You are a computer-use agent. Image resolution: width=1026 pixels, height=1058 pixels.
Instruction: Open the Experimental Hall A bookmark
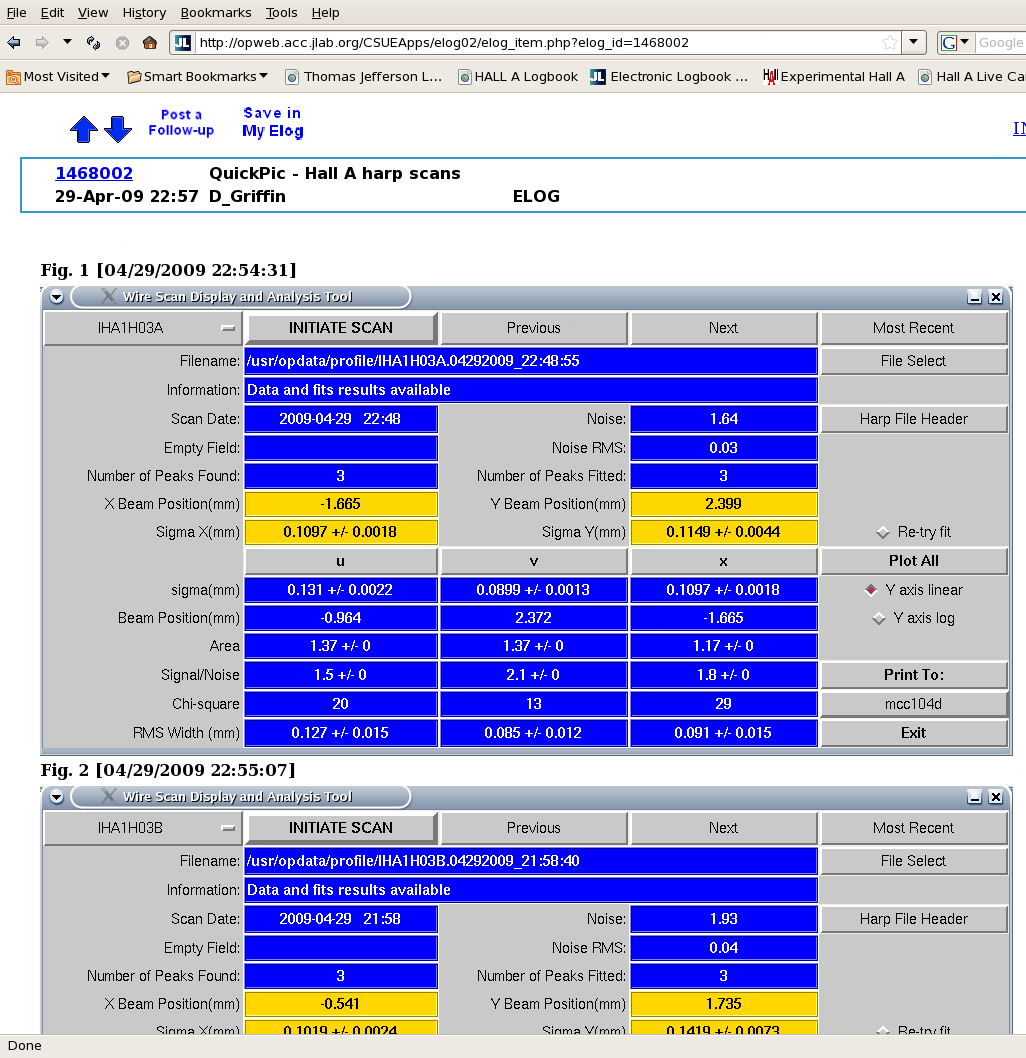click(x=834, y=77)
